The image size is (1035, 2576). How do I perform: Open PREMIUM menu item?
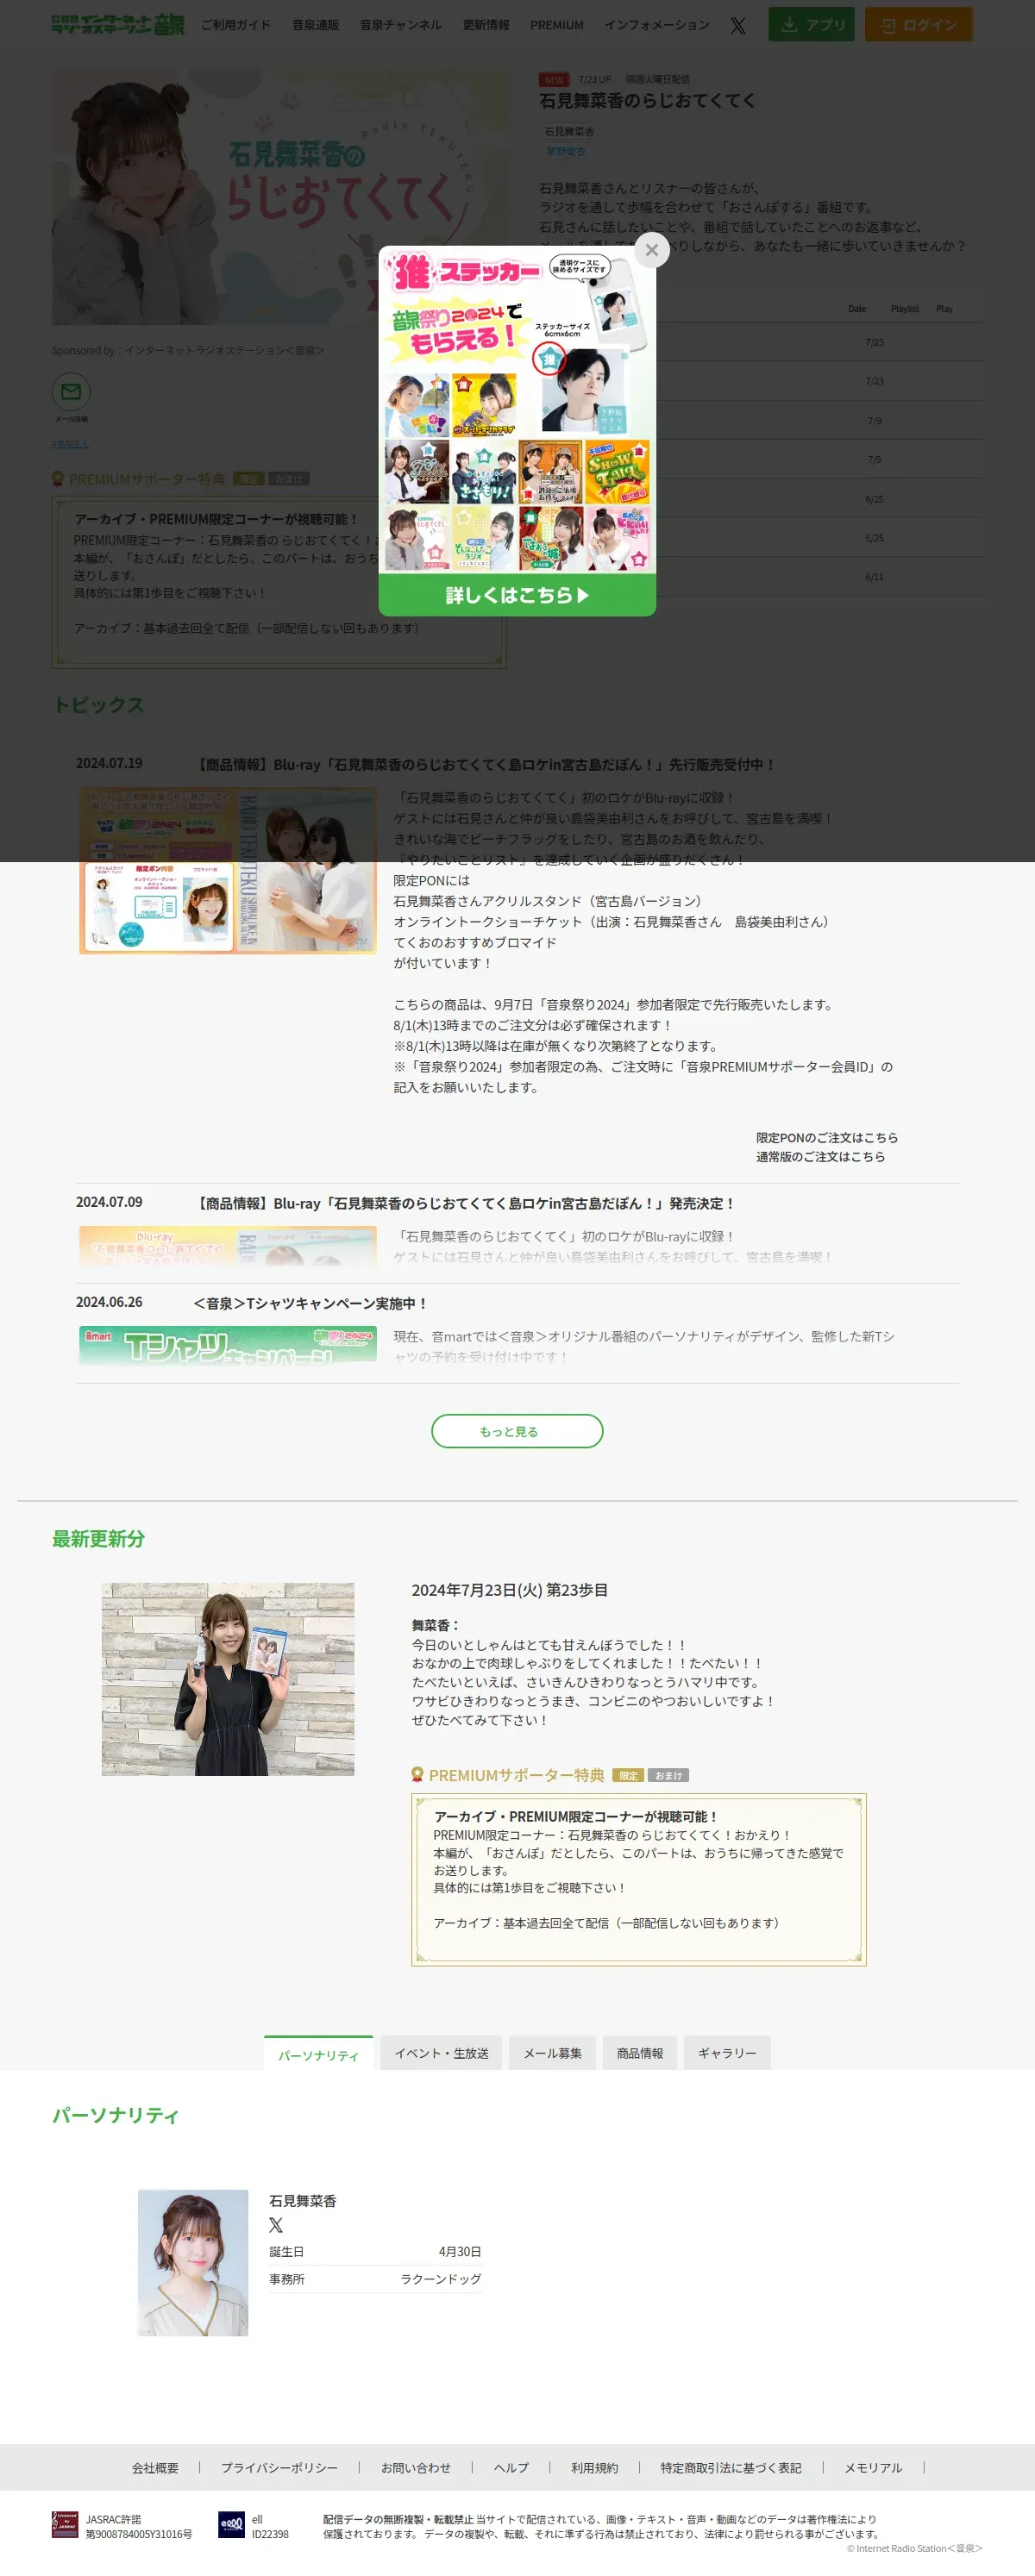click(x=557, y=25)
